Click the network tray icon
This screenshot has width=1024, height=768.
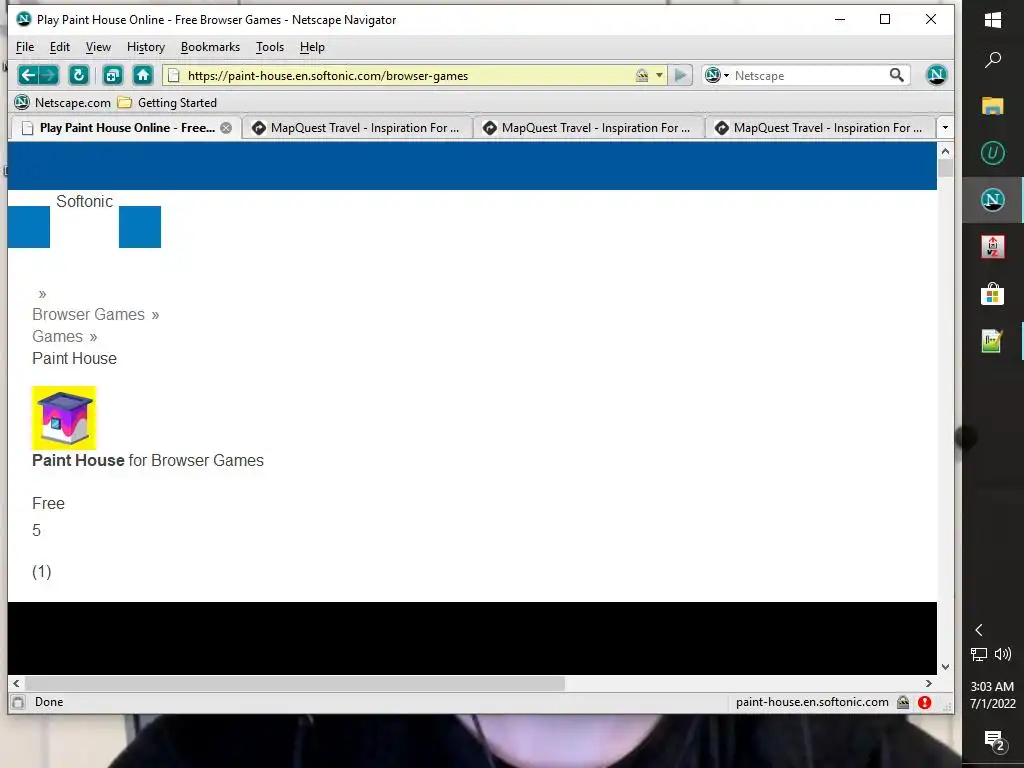(979, 654)
